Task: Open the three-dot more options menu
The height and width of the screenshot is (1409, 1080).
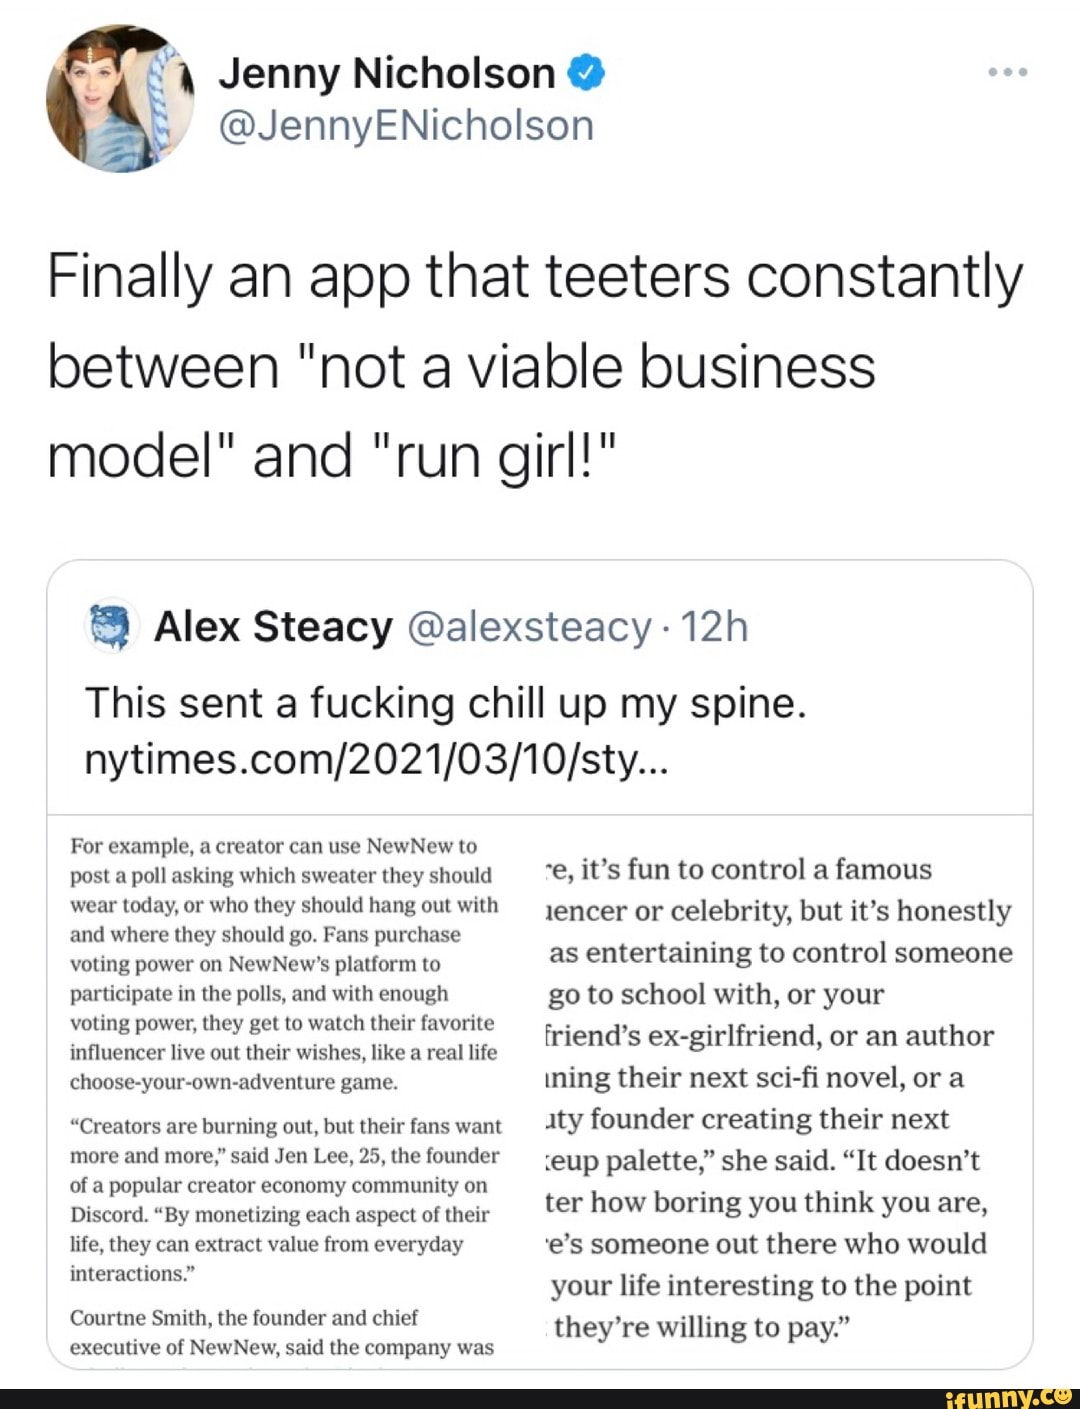Action: click(x=1007, y=73)
